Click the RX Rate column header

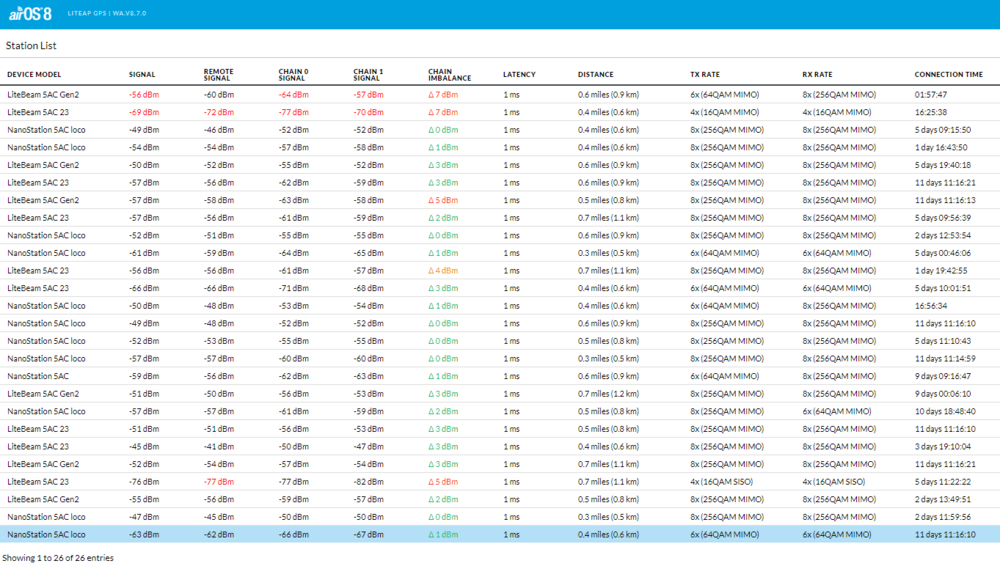[x=817, y=75]
